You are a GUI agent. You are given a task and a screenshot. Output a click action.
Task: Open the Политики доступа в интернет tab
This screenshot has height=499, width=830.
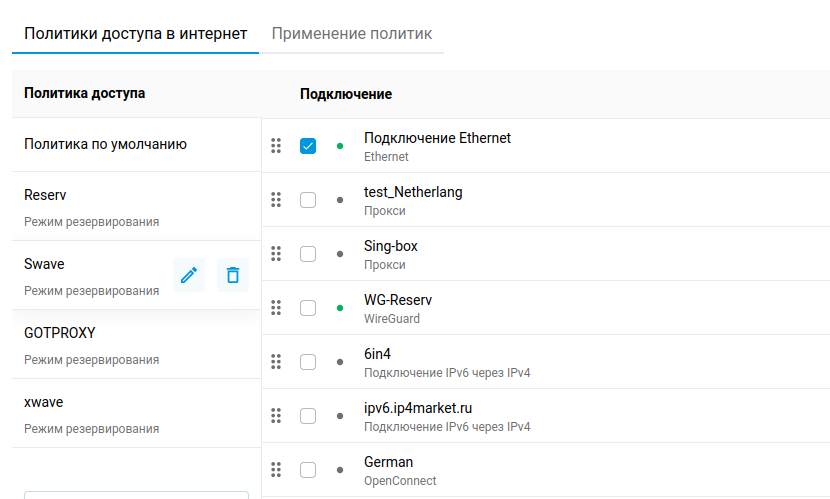tap(136, 34)
